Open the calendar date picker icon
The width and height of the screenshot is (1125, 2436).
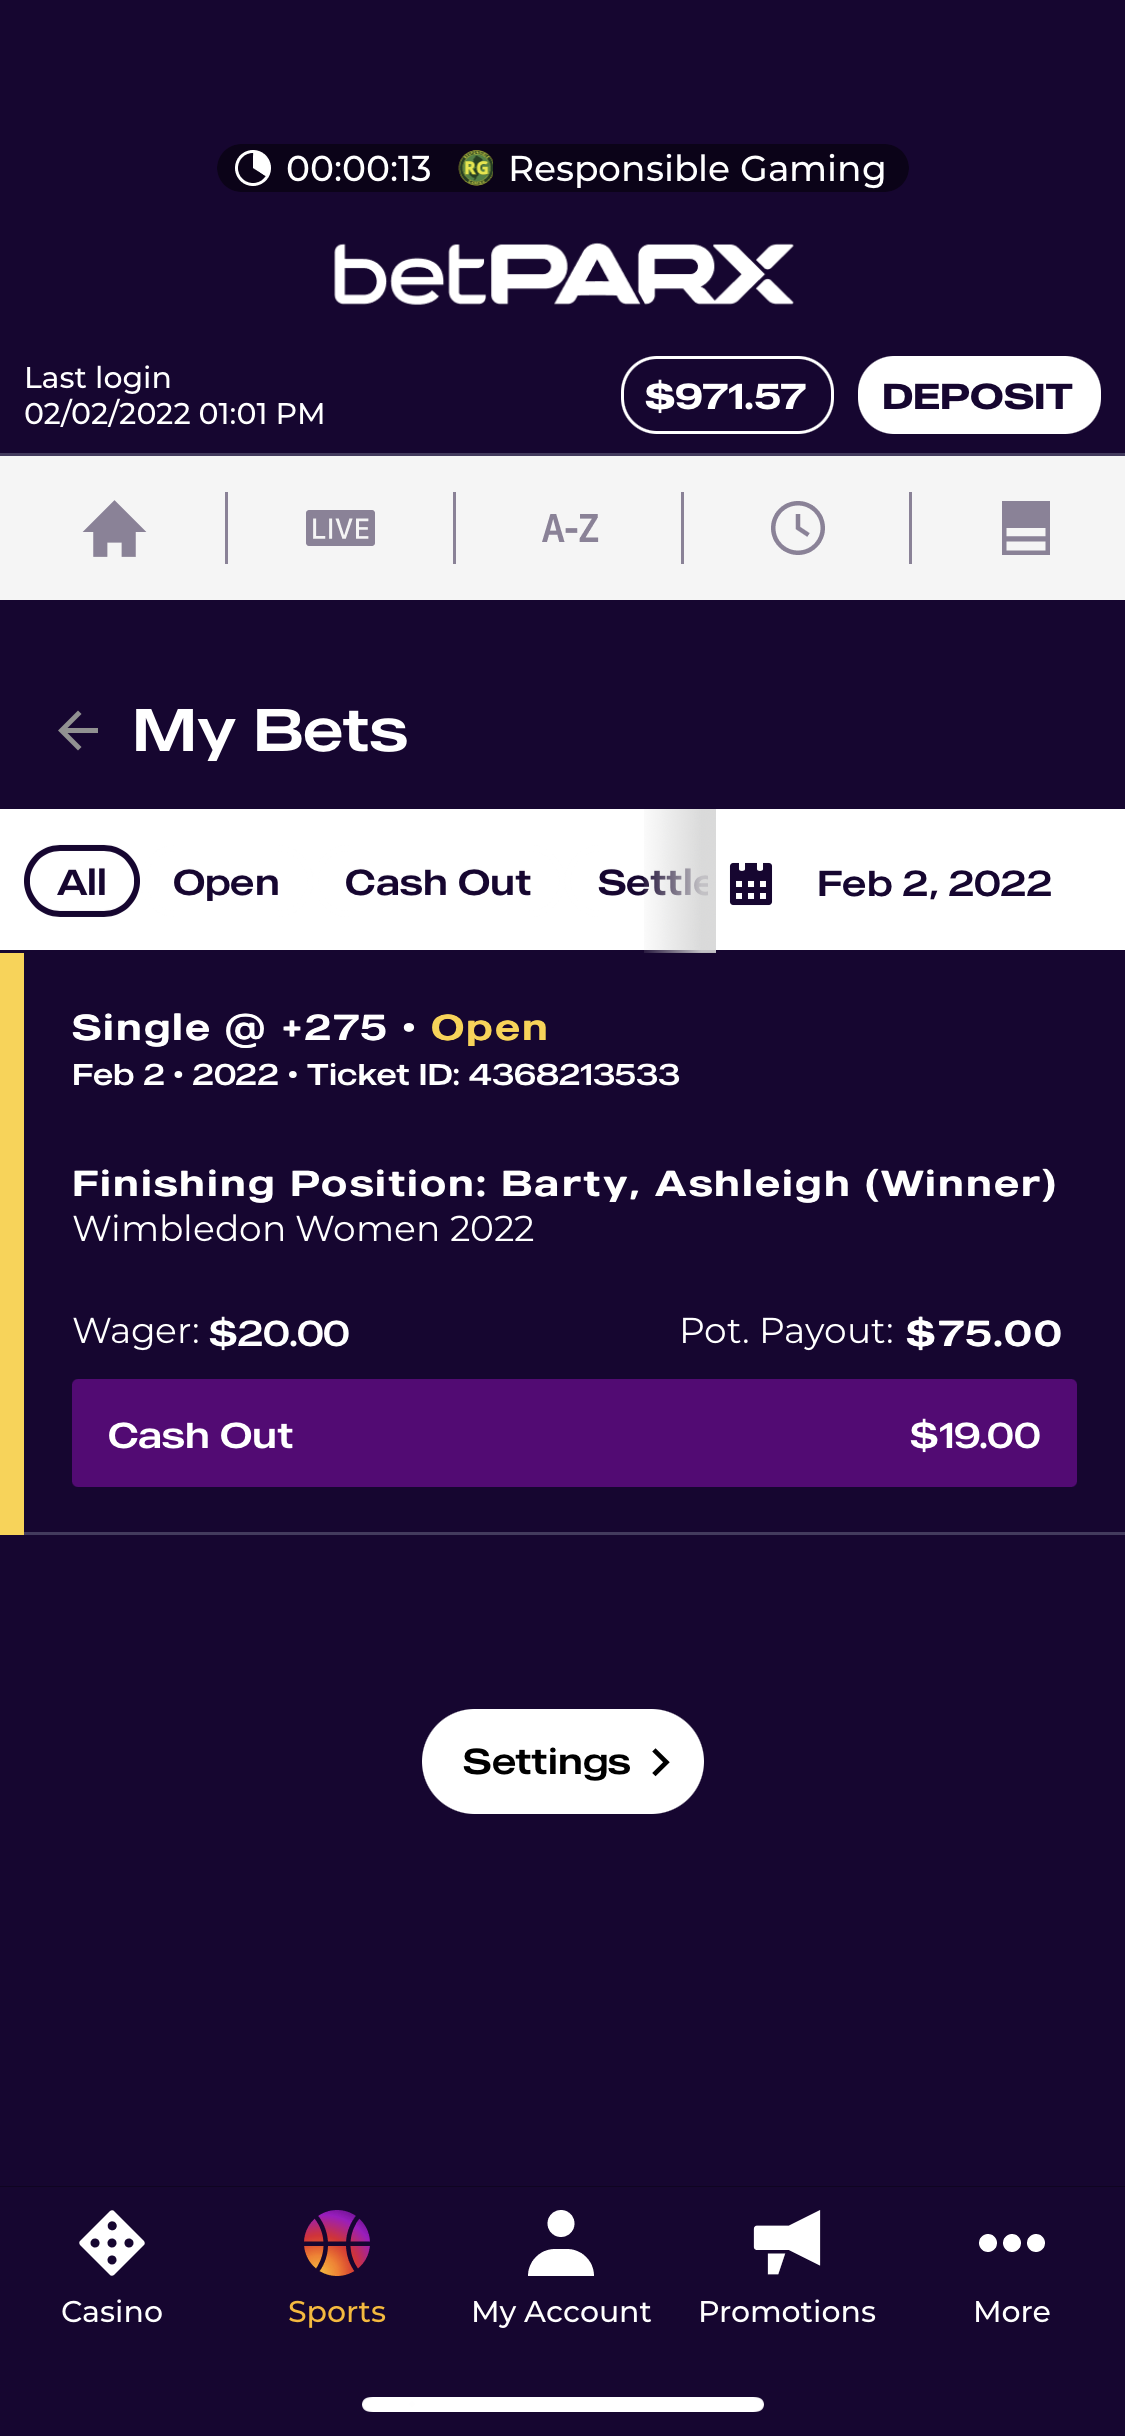pyautogui.click(x=751, y=883)
